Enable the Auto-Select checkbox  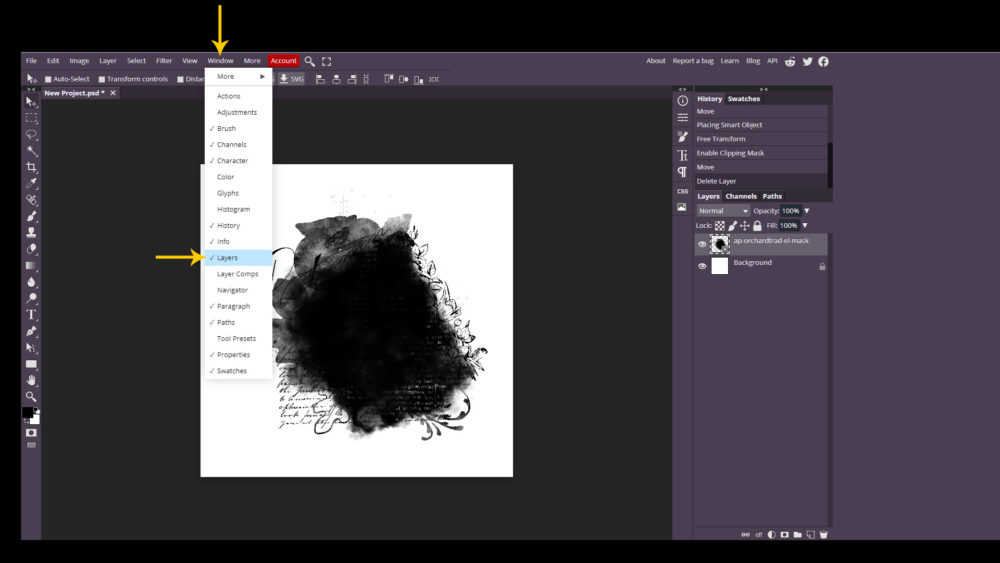(47, 79)
